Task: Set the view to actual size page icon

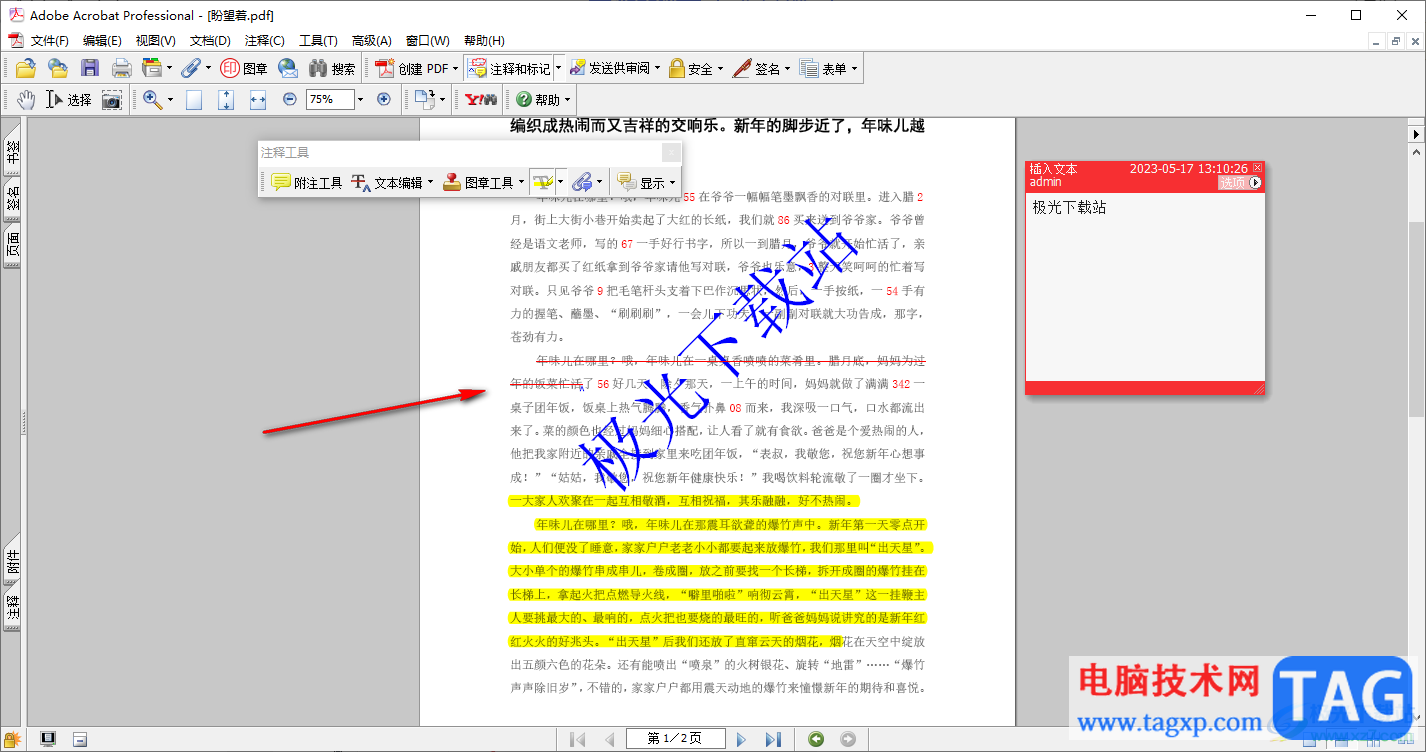Action: [194, 99]
